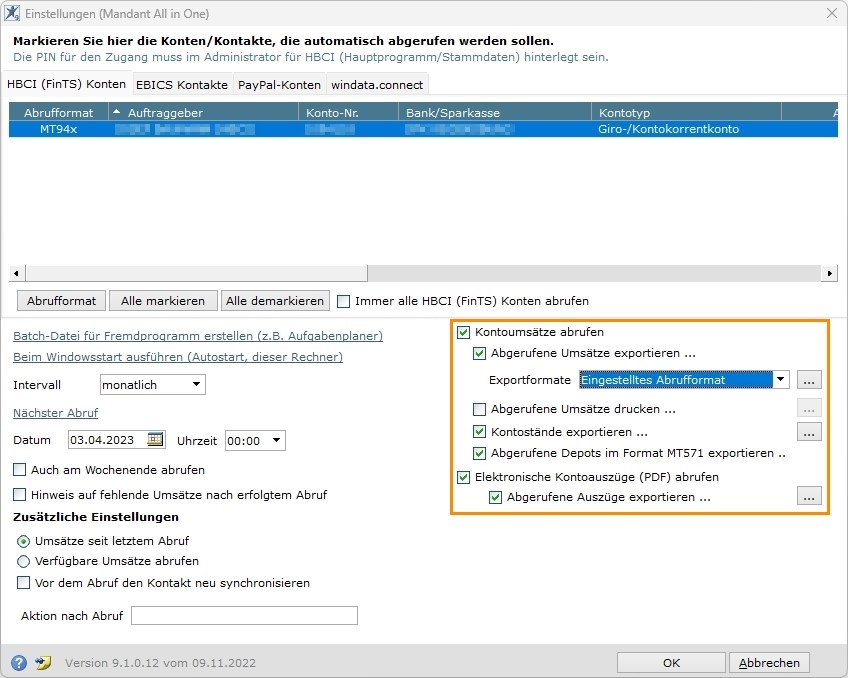Switch to the HBCI (FinTS) Konten tab
The image size is (848, 678).
[67, 84]
